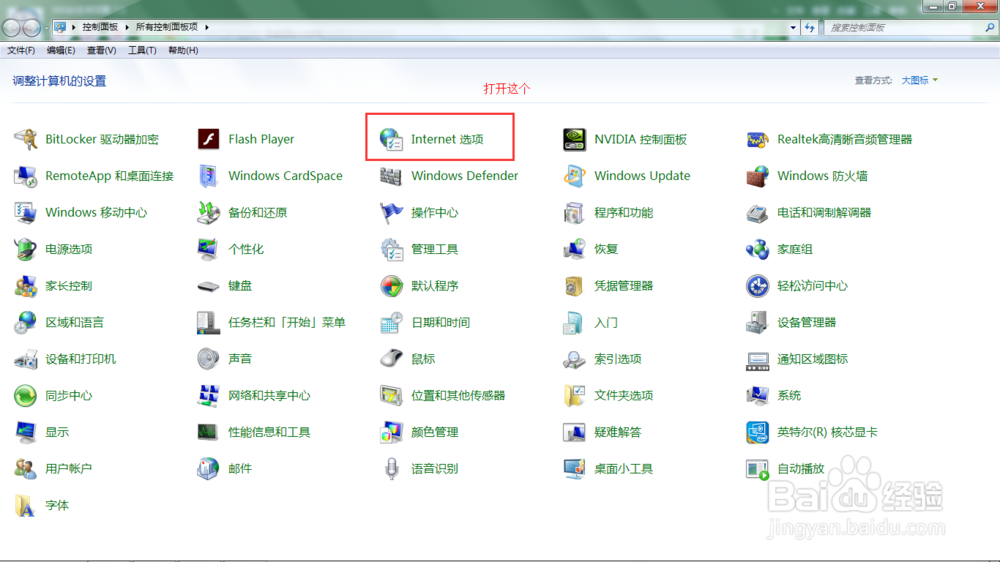Screen dimensions: 1000x562
Task: Open the 管理工具 icon
Action: pos(391,249)
